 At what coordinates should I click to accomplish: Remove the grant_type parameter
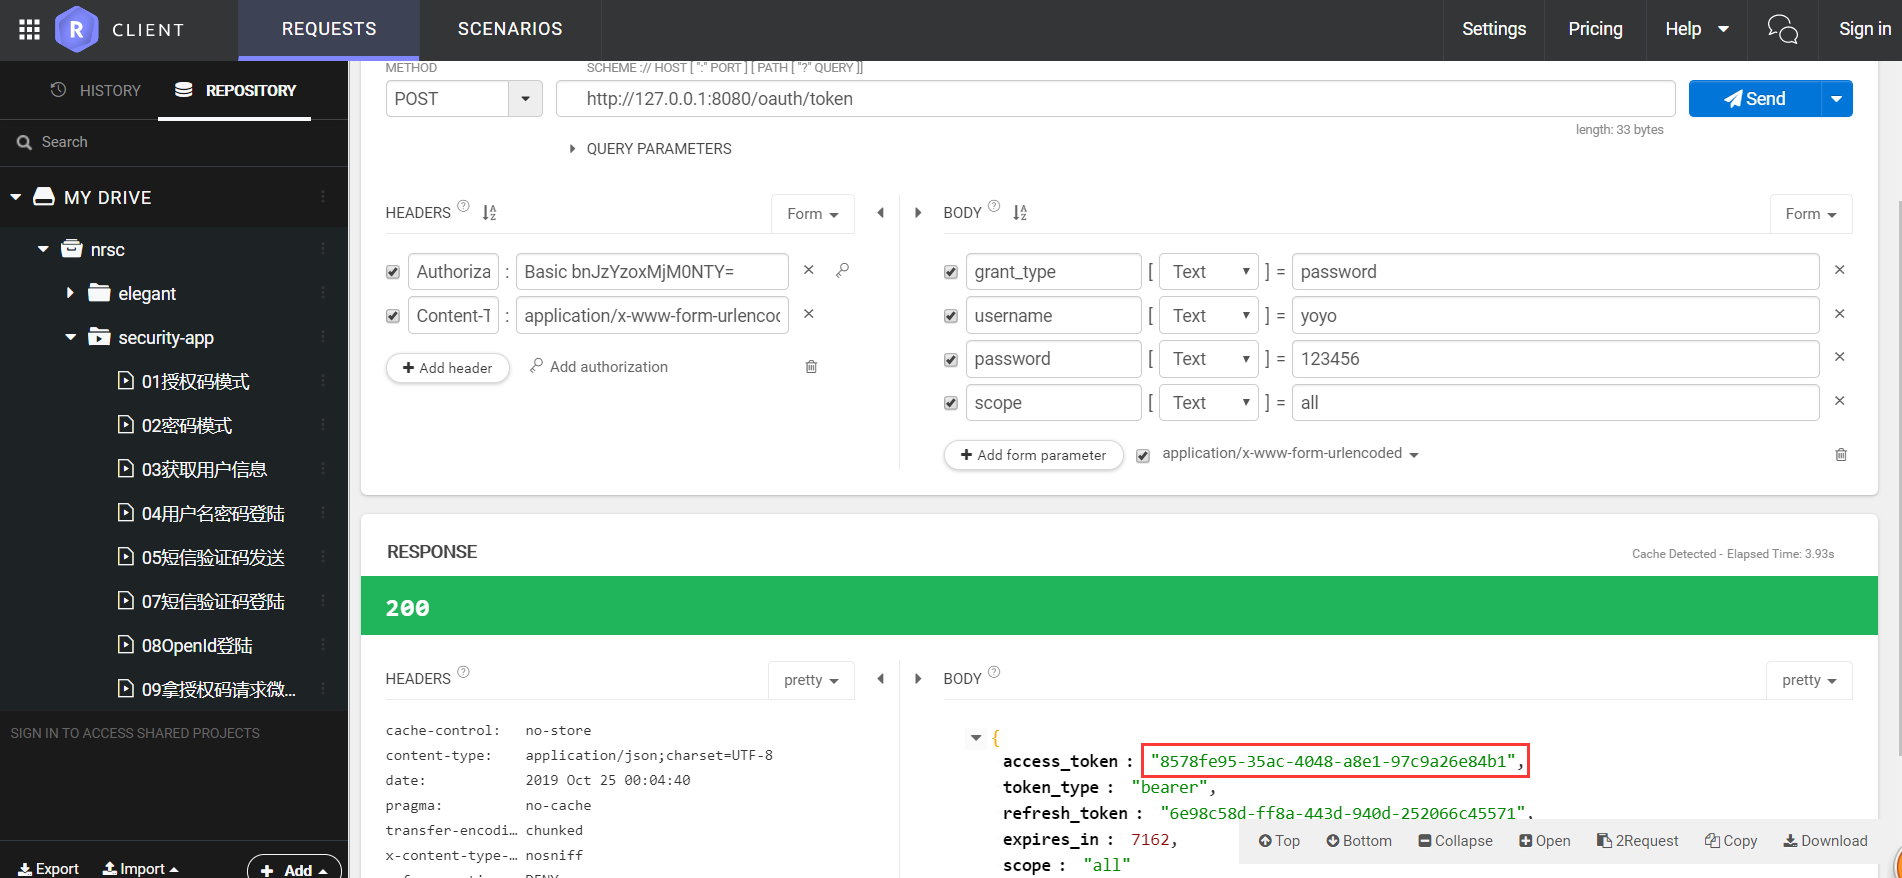(x=1839, y=270)
